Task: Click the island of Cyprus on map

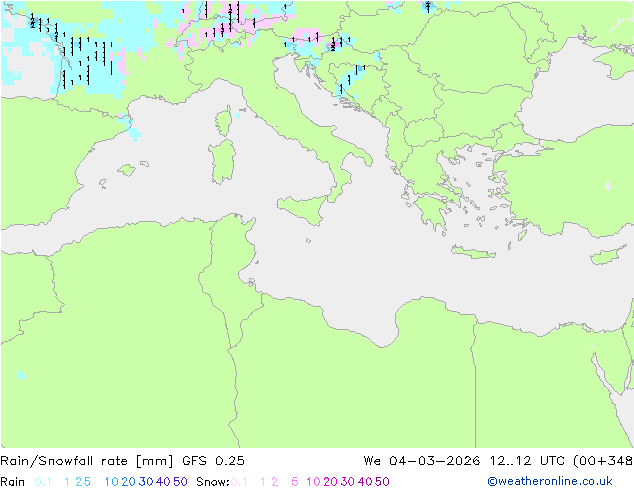Action: [x=610, y=256]
